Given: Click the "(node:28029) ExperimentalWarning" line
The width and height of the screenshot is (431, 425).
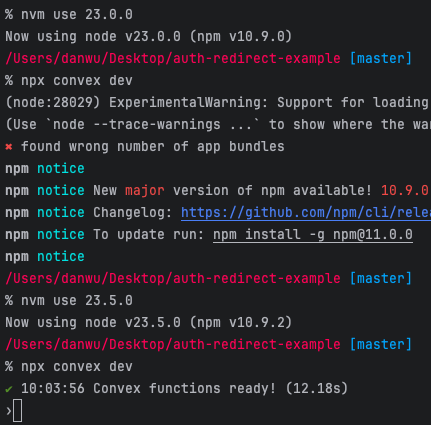Looking at the screenshot, I should point(218,103).
